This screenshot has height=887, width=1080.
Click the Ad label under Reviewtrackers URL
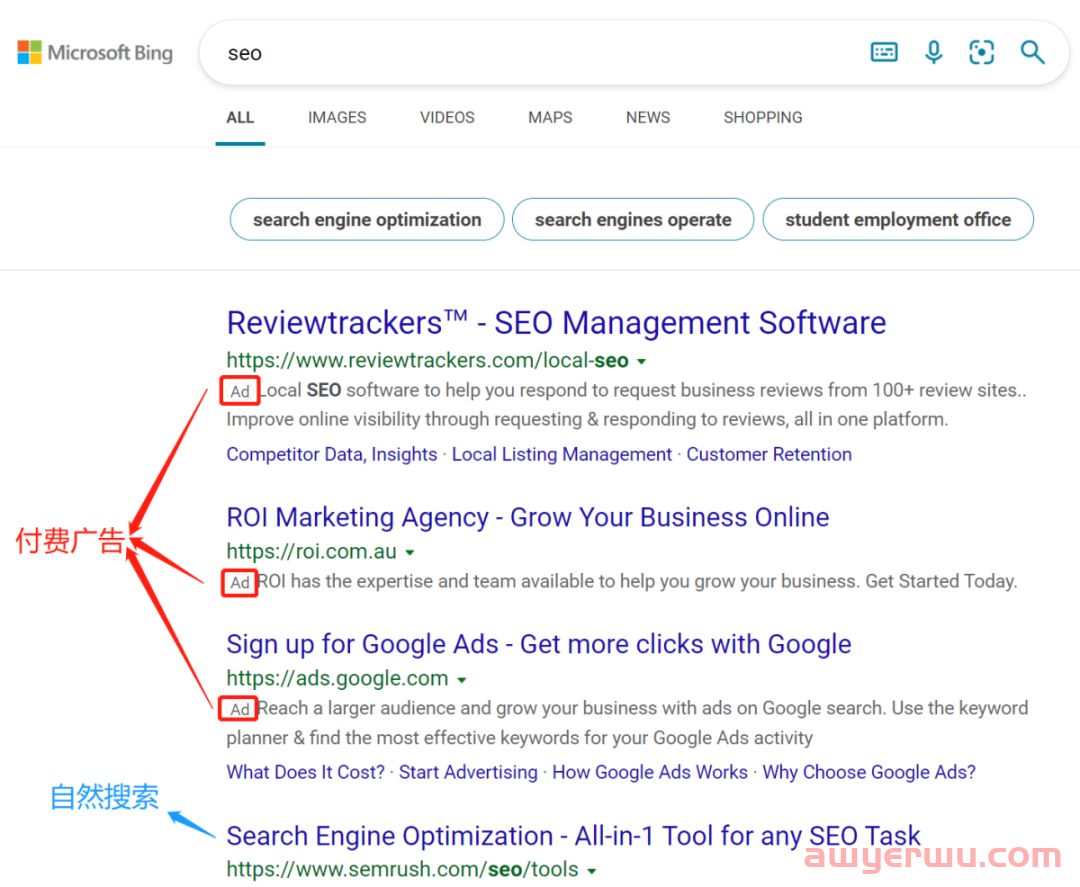[240, 391]
